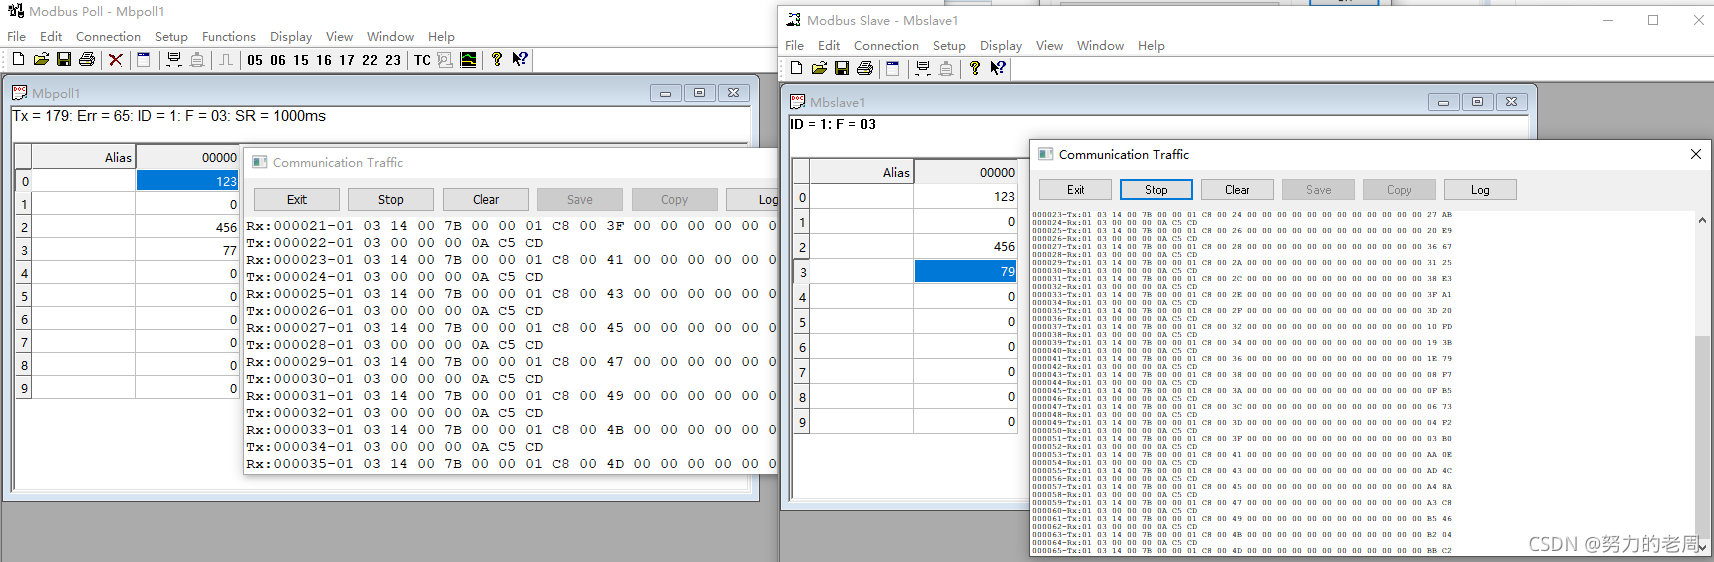1714x562 pixels.
Task: Click the Disconnect icon in Modbus Poll toolbar
Action: tap(197, 60)
